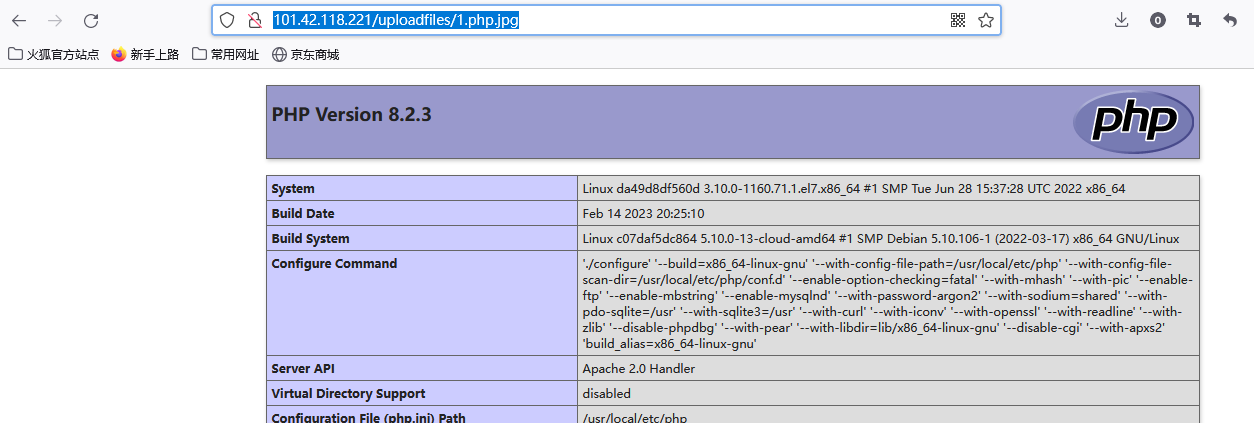Click the undo arrow toolbar icon

point(1230,20)
